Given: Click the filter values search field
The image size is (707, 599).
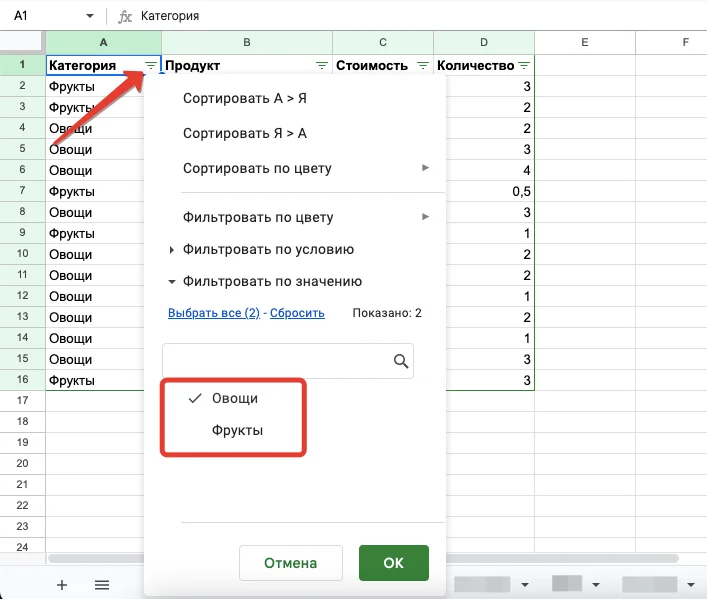Looking at the screenshot, I should pyautogui.click(x=275, y=362).
